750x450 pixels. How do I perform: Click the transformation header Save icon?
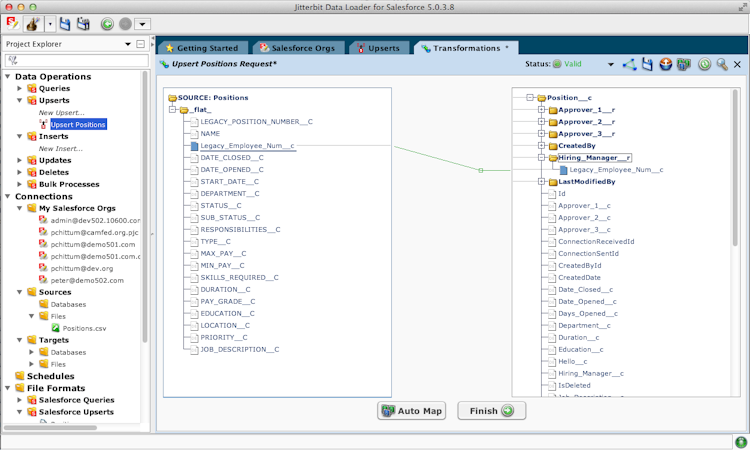click(647, 64)
